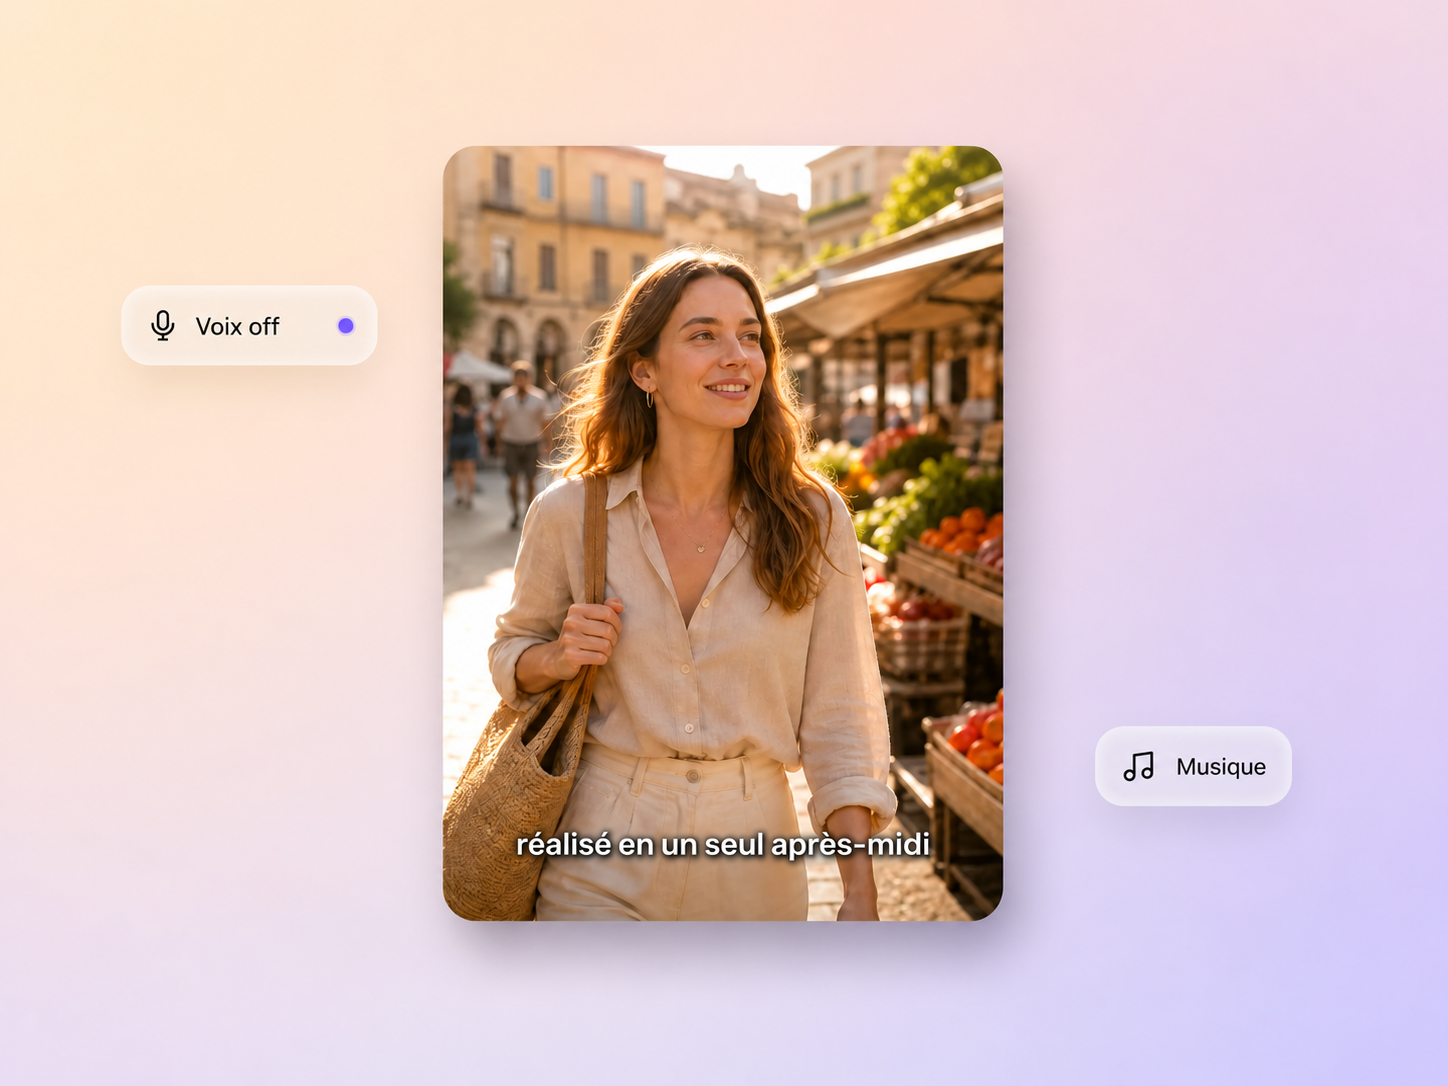Click the subtitle 'réalisé en un seul après-midi'

click(723, 845)
